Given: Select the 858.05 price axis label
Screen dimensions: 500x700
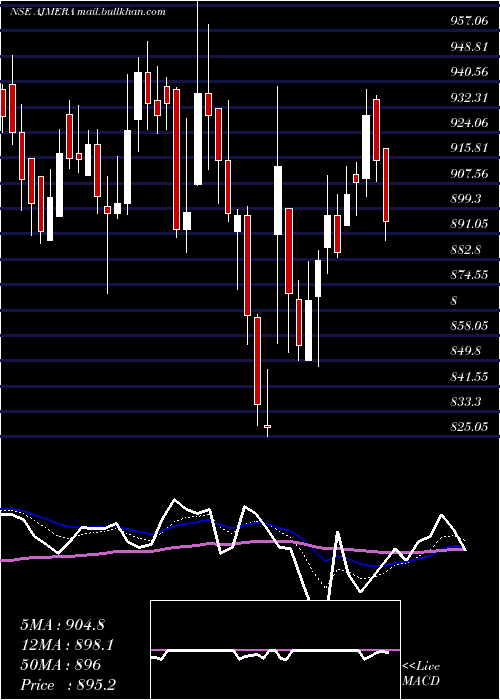Looking at the screenshot, I should pos(470,326).
